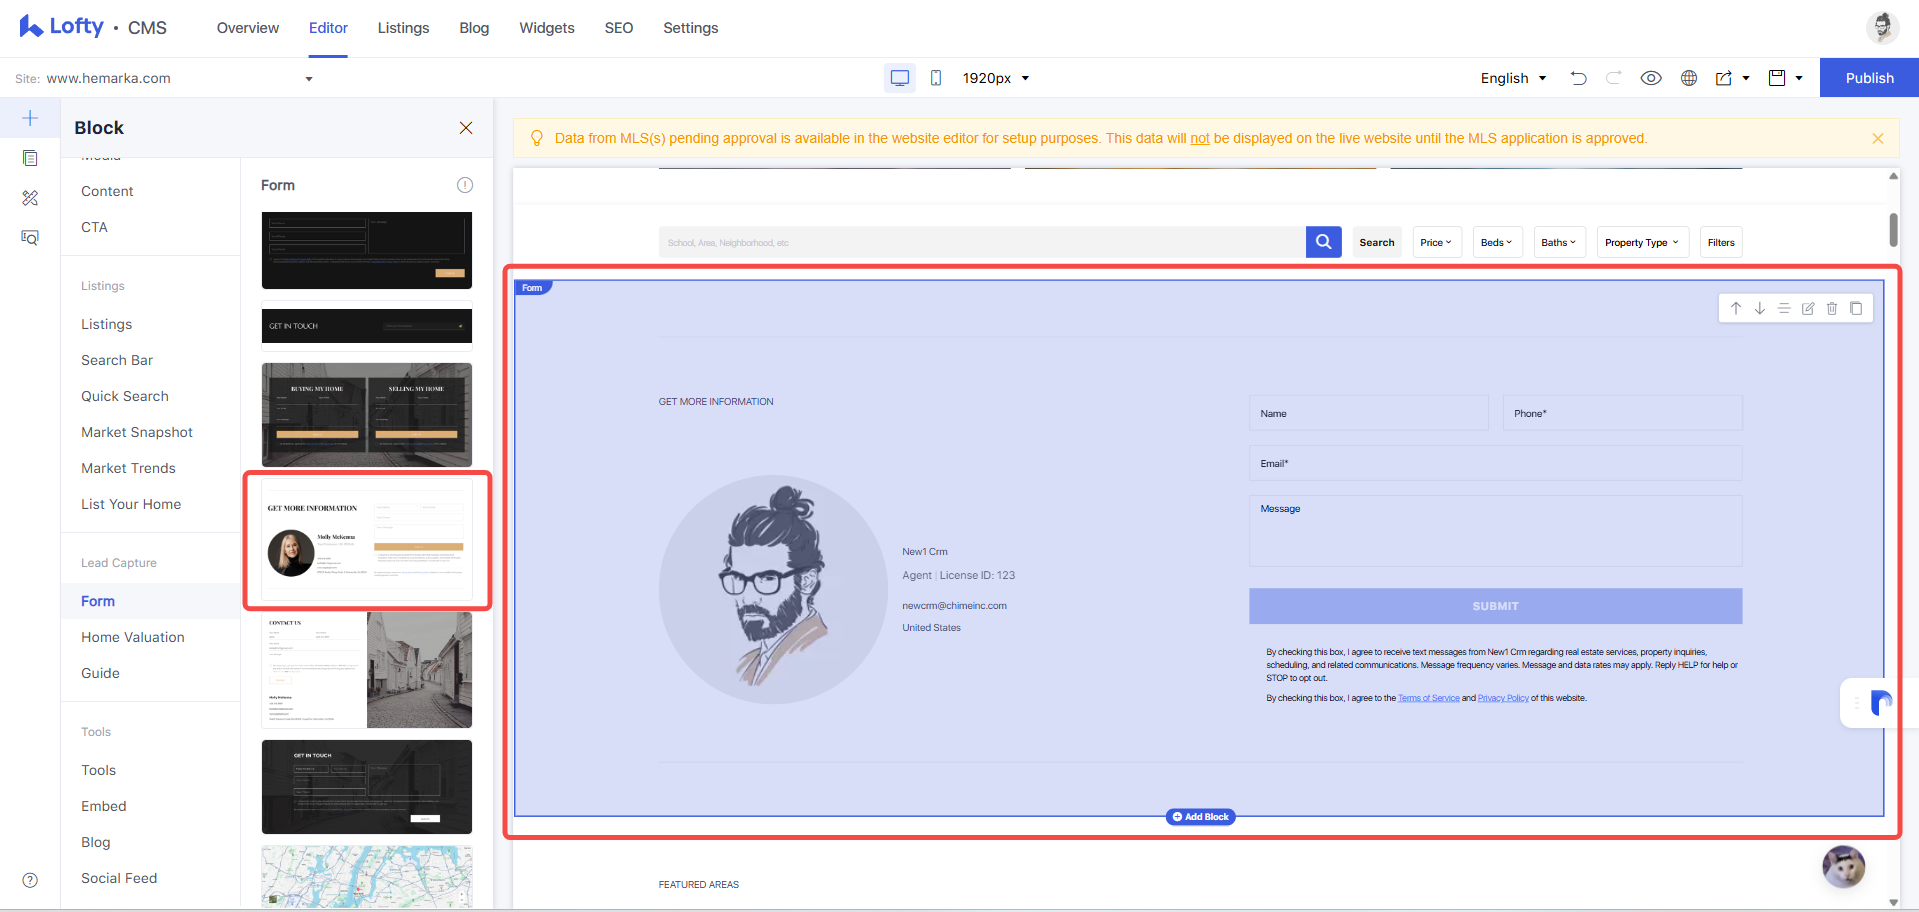Delete the Form block
Image resolution: width=1919 pixels, height=912 pixels.
tap(1832, 309)
